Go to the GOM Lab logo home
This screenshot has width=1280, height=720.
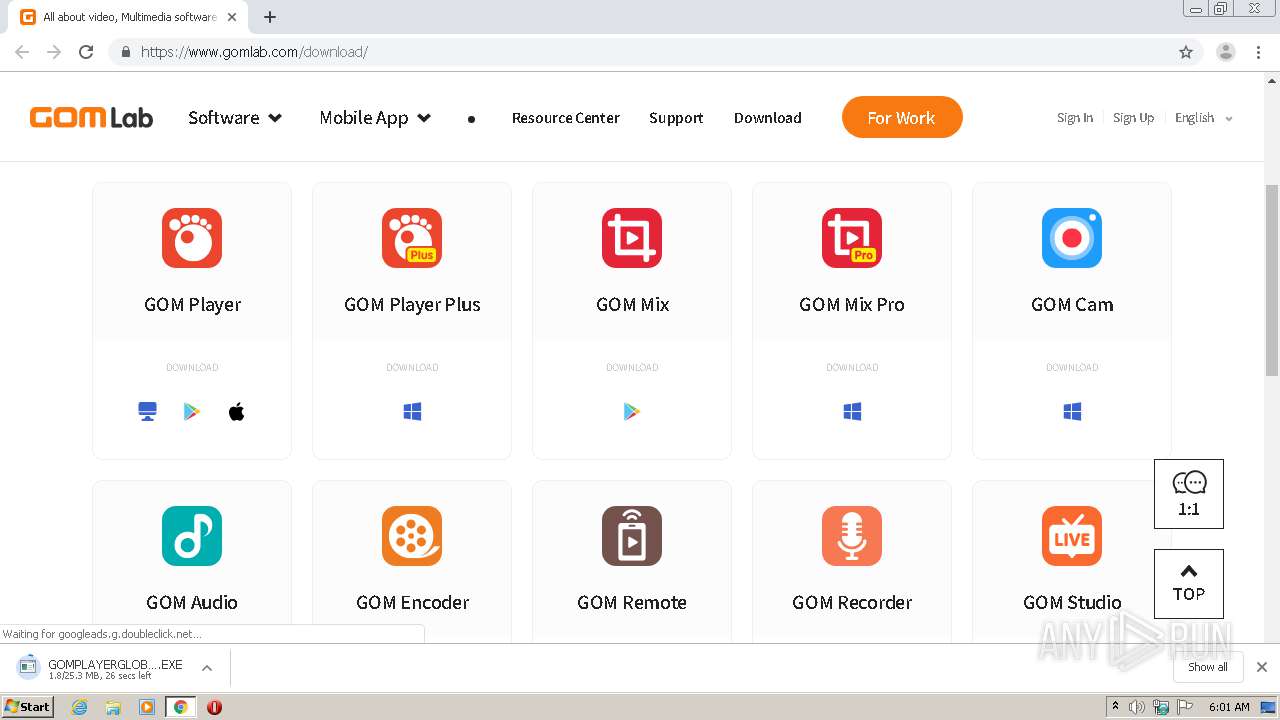pyautogui.click(x=91, y=118)
